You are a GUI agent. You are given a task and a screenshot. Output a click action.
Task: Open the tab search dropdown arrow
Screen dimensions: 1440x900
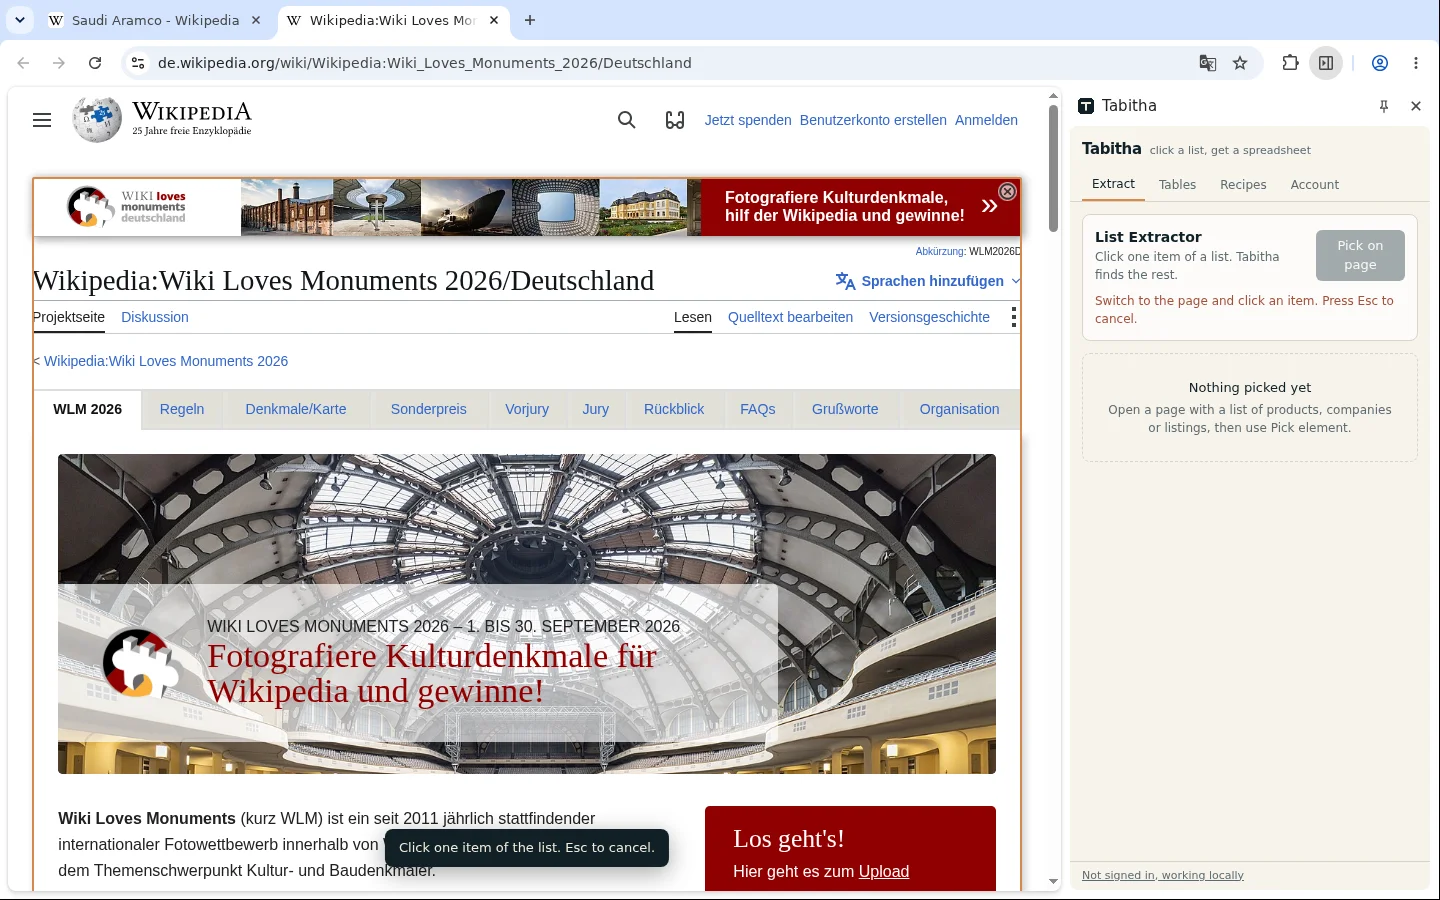tap(19, 20)
